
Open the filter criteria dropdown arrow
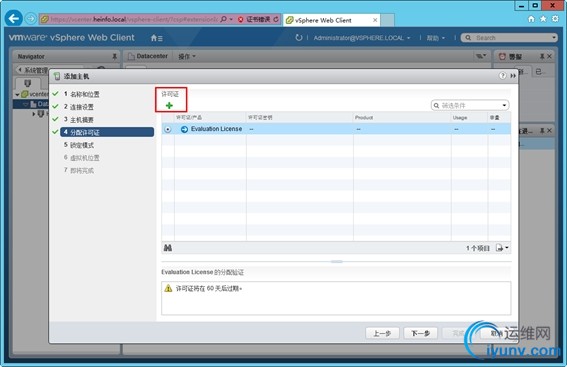coord(504,105)
